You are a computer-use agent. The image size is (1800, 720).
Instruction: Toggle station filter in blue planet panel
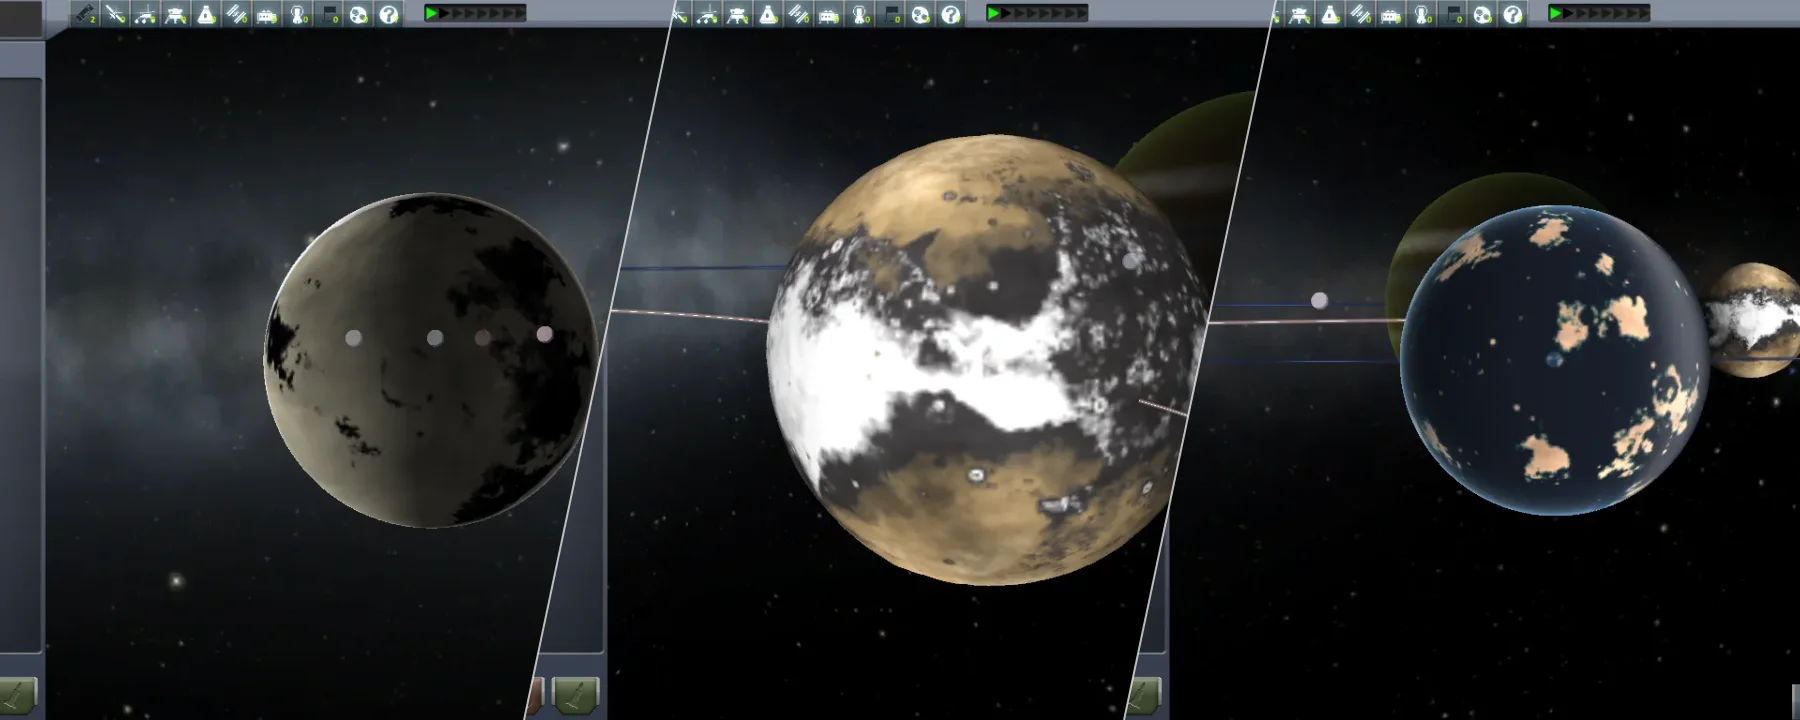tap(1361, 14)
